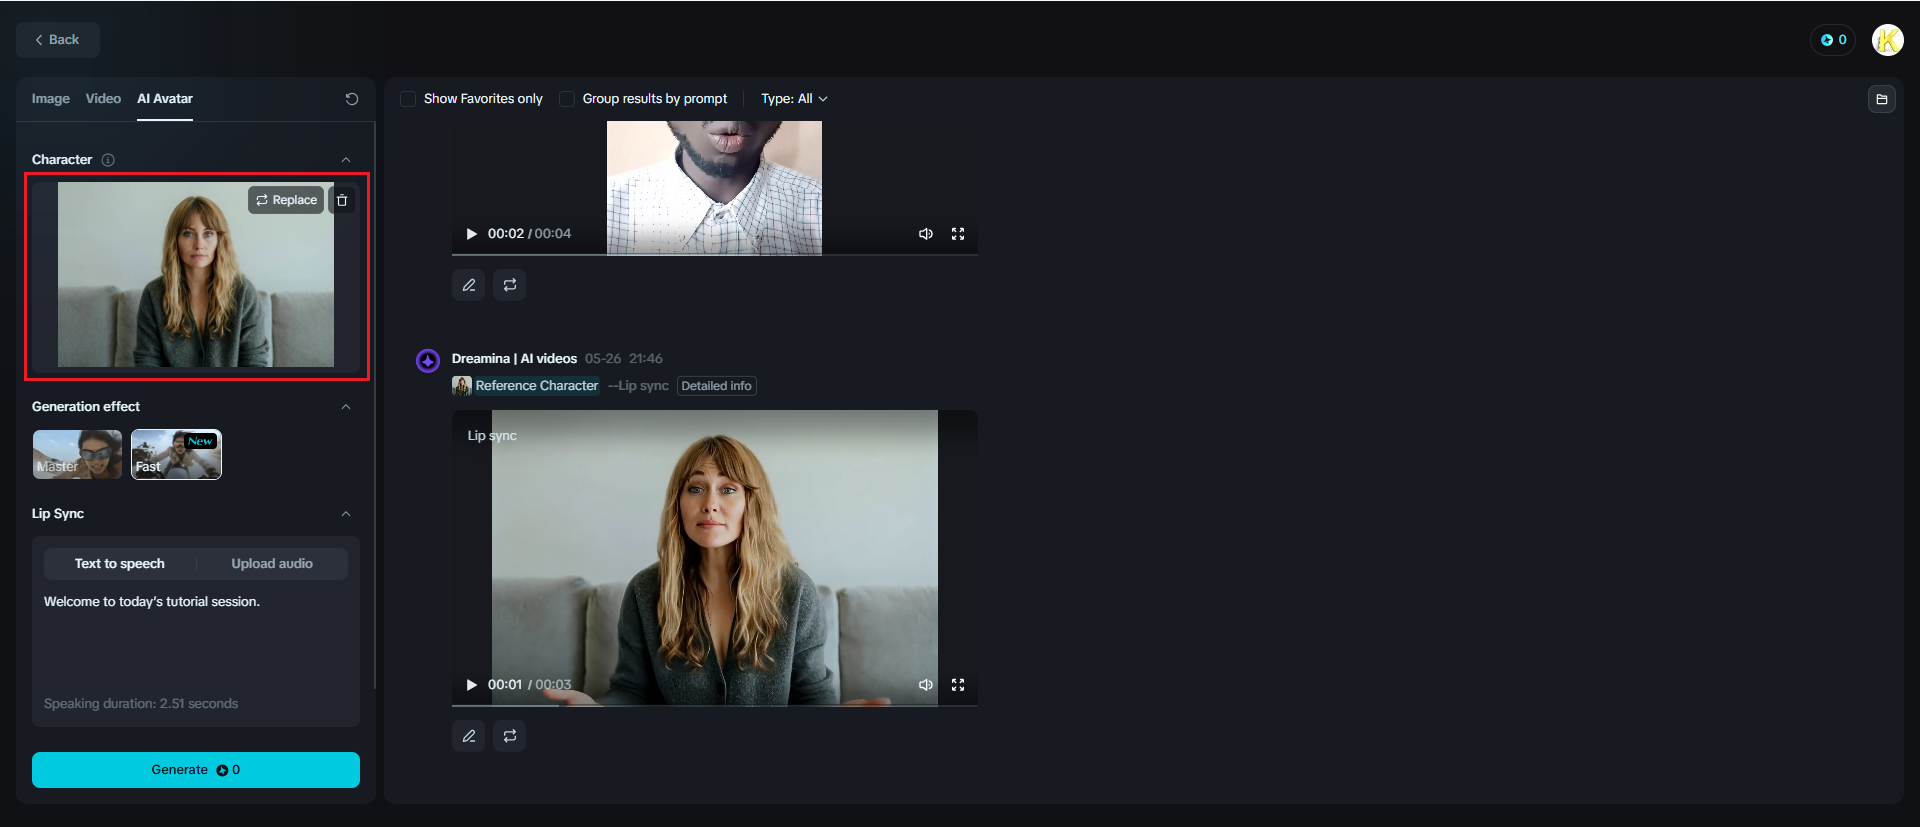
Task: Switch to the Image tab
Action: pos(50,99)
